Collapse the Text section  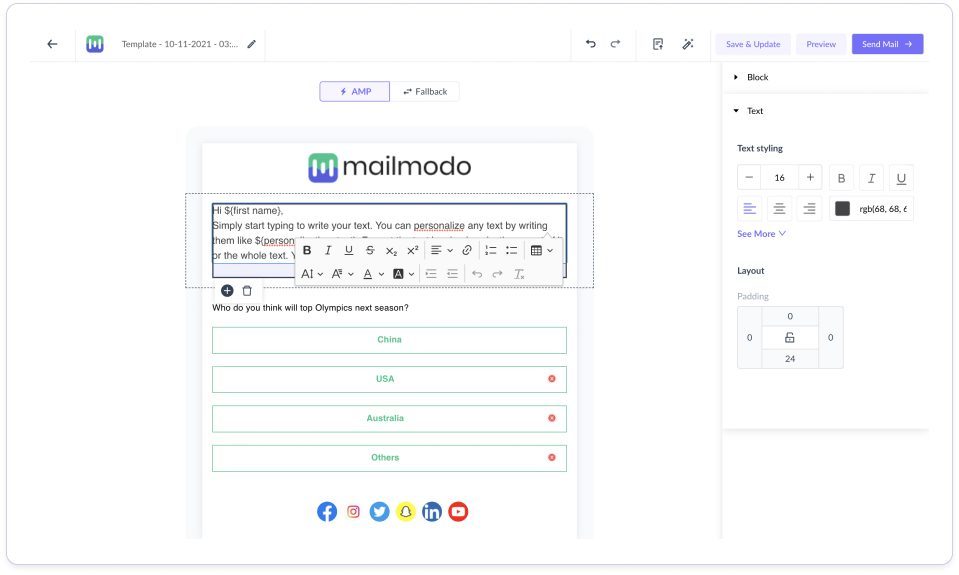click(749, 111)
